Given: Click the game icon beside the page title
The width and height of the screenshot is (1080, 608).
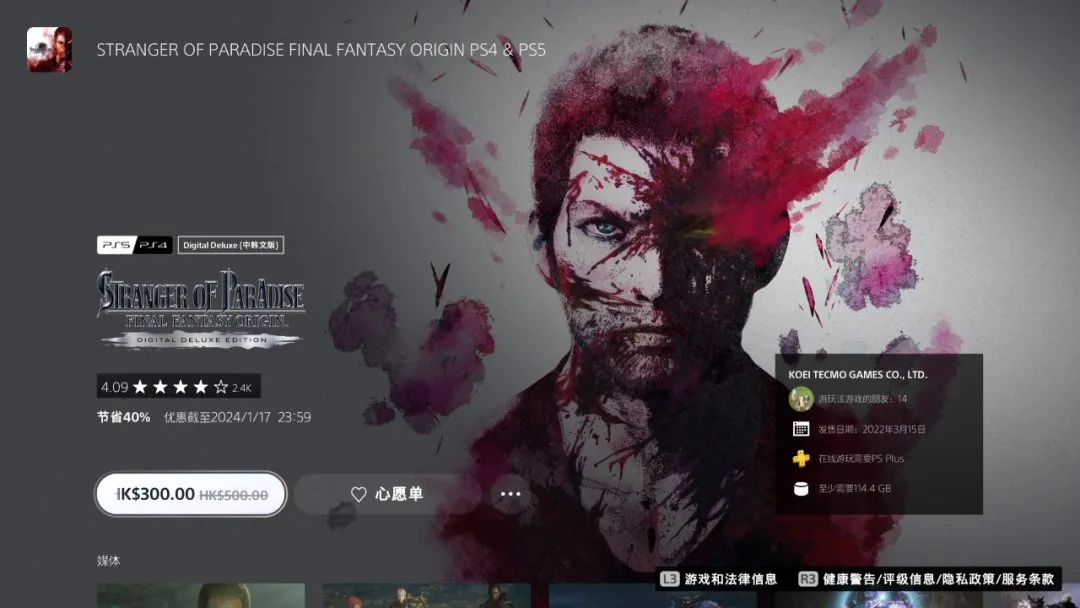Looking at the screenshot, I should pos(50,50).
